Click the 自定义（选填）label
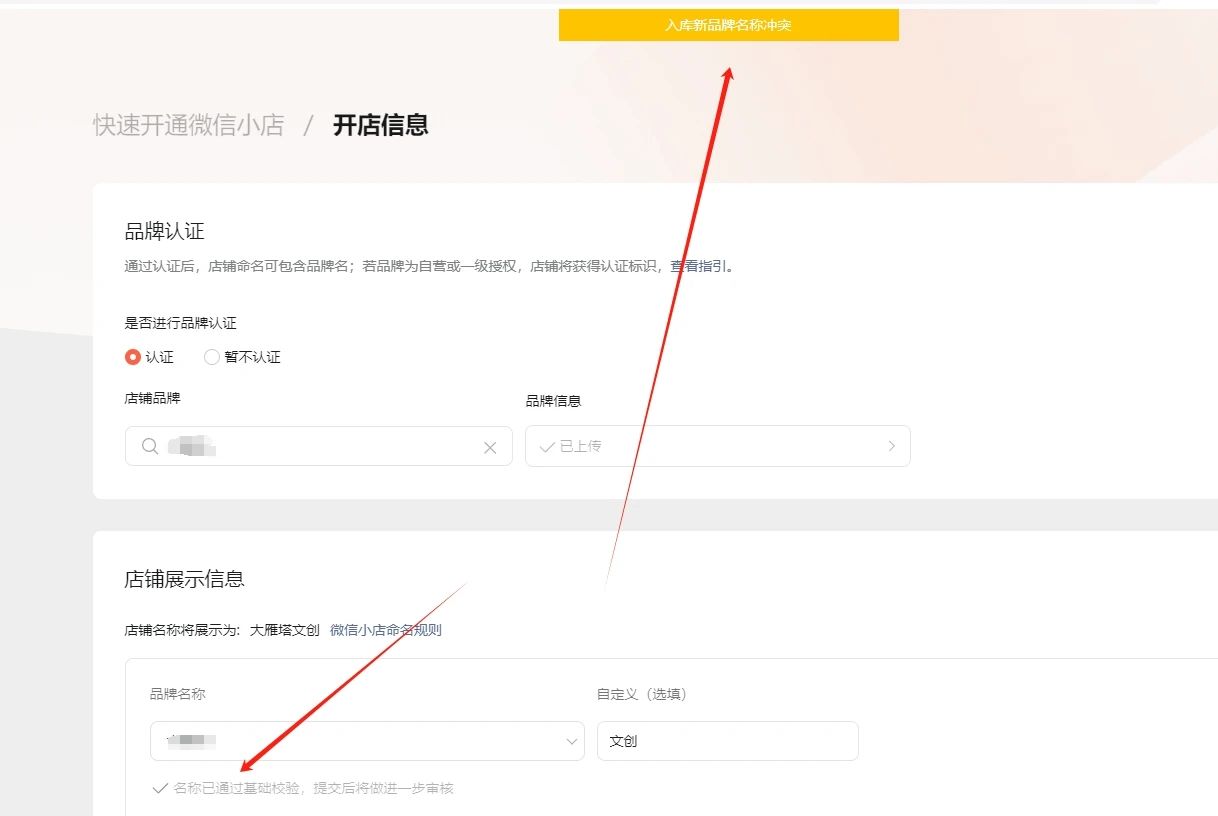Viewport: 1218px width, 816px height. pyautogui.click(x=642, y=694)
